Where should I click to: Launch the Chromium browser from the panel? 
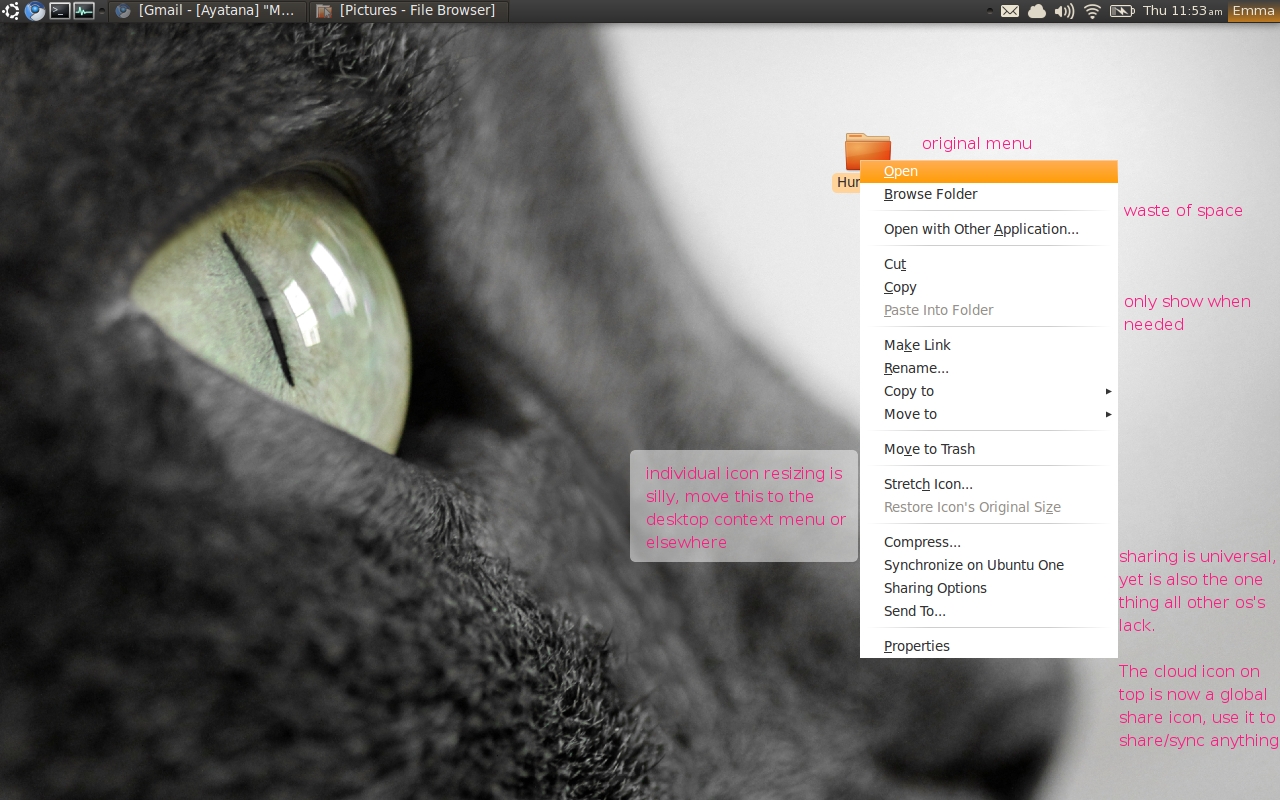click(35, 11)
